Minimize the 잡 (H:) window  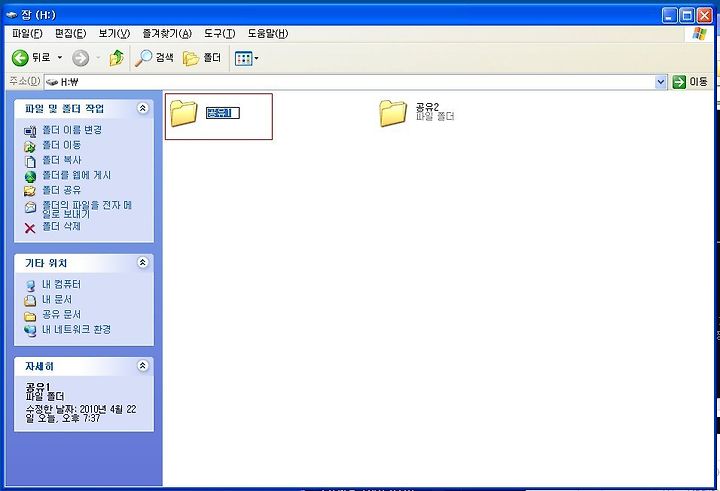click(x=669, y=16)
